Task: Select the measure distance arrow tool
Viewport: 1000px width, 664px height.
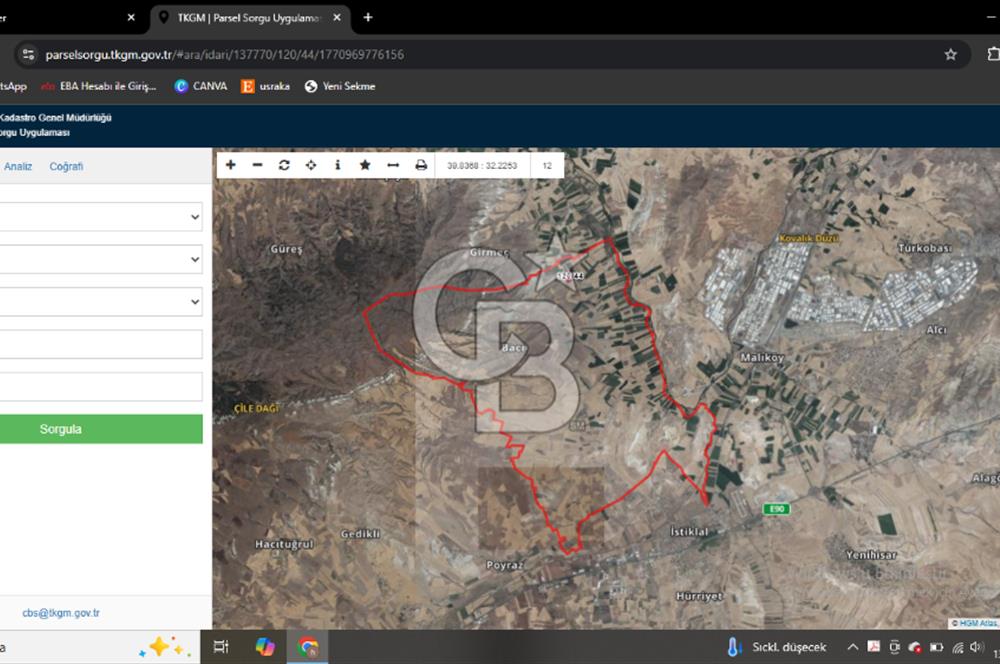Action: click(x=393, y=165)
